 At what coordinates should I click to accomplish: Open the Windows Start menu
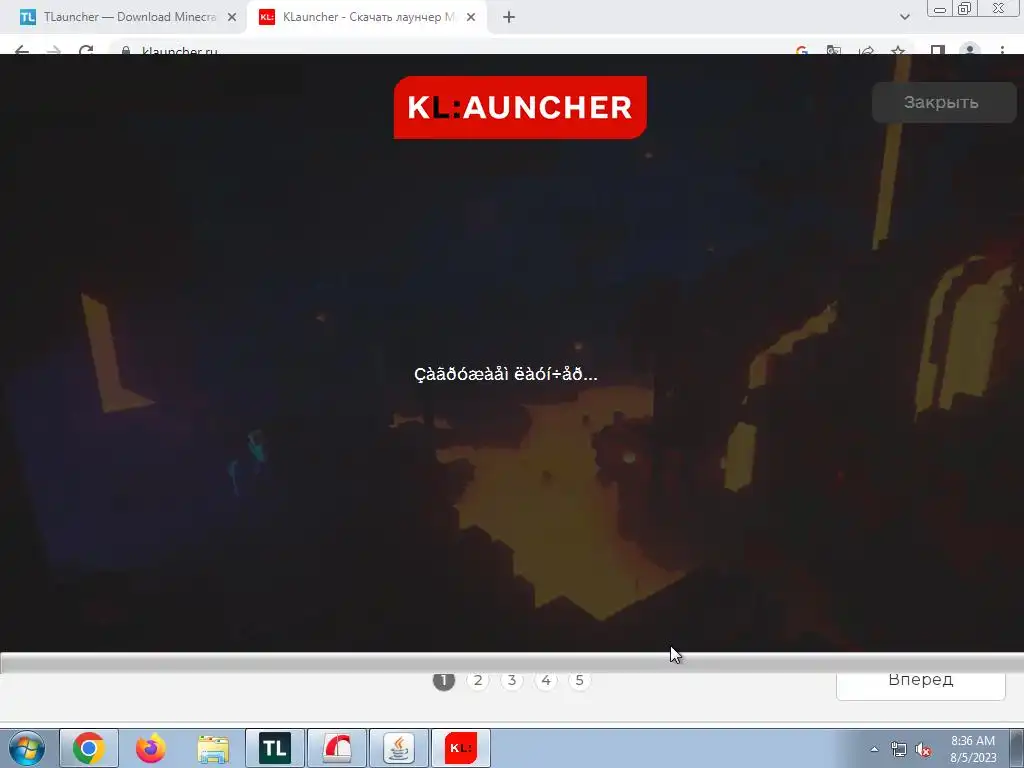(x=27, y=748)
